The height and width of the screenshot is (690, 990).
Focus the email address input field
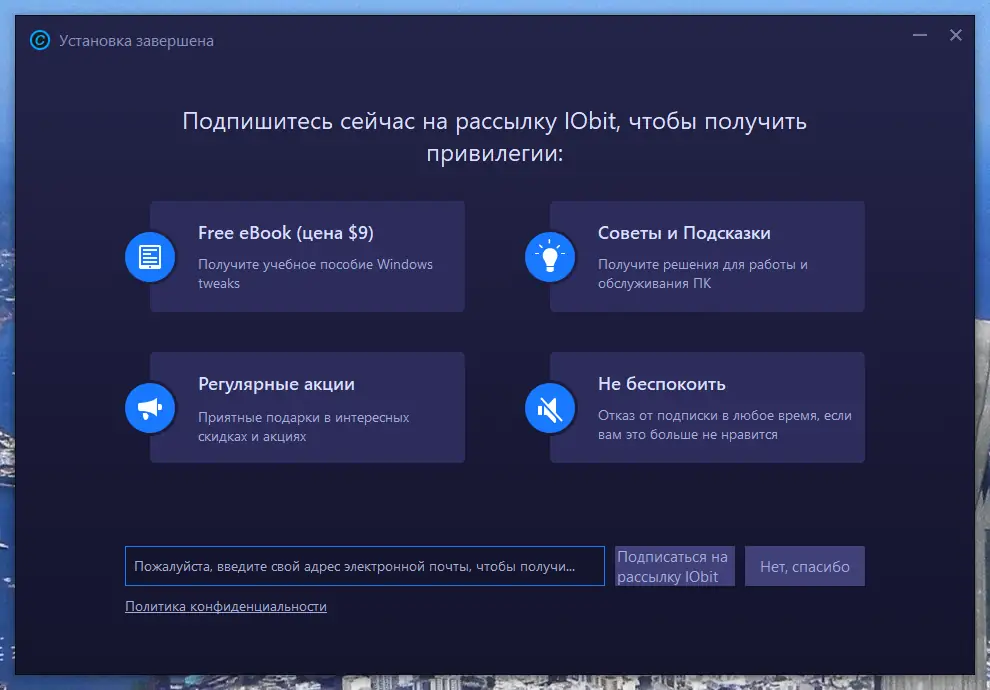point(365,566)
